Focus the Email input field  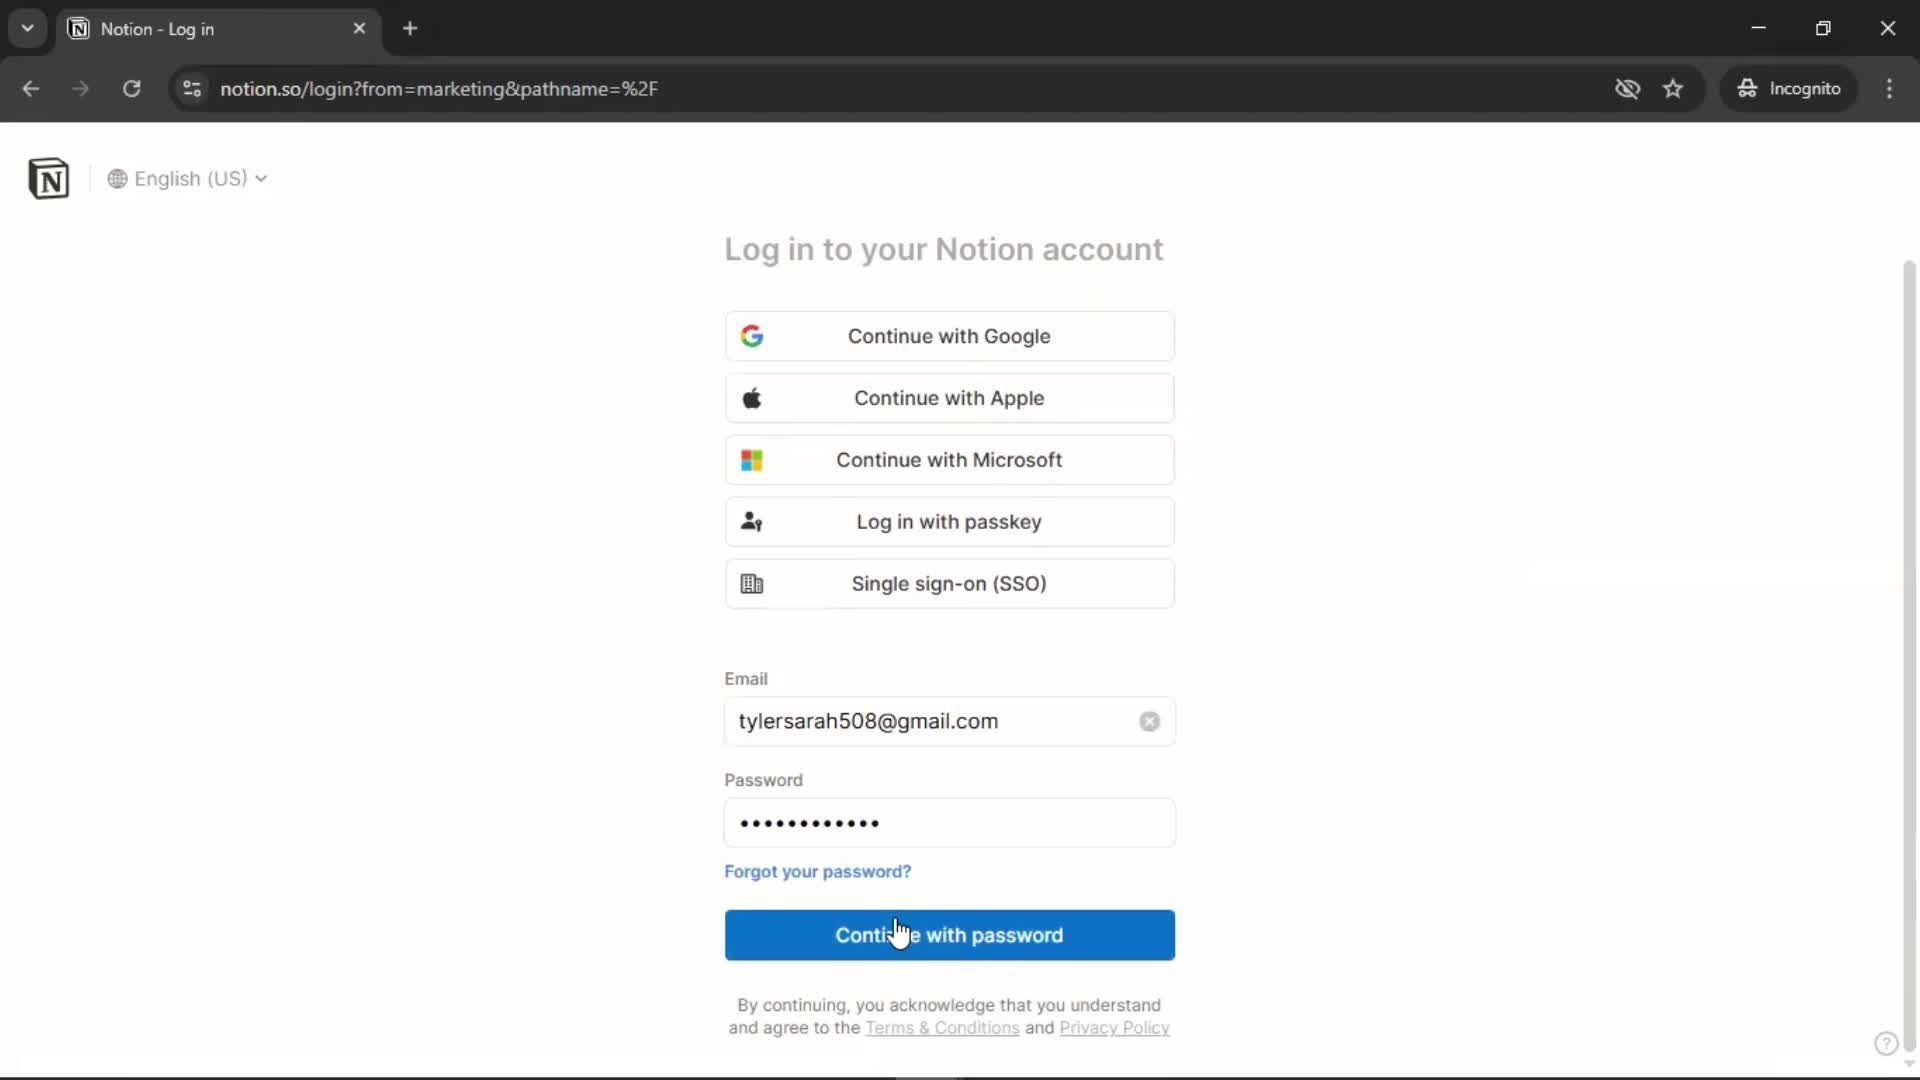point(949,721)
